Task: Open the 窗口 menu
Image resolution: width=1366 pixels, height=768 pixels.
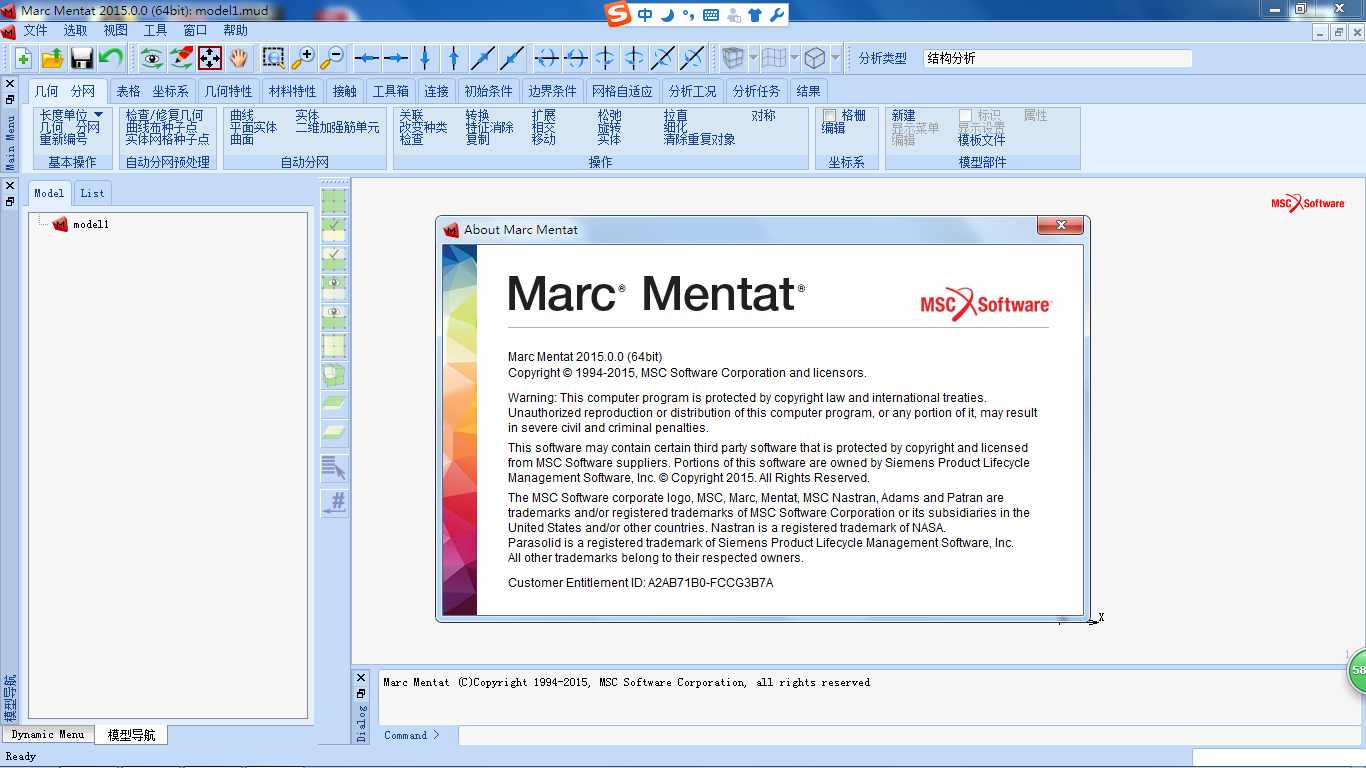Action: [x=195, y=31]
